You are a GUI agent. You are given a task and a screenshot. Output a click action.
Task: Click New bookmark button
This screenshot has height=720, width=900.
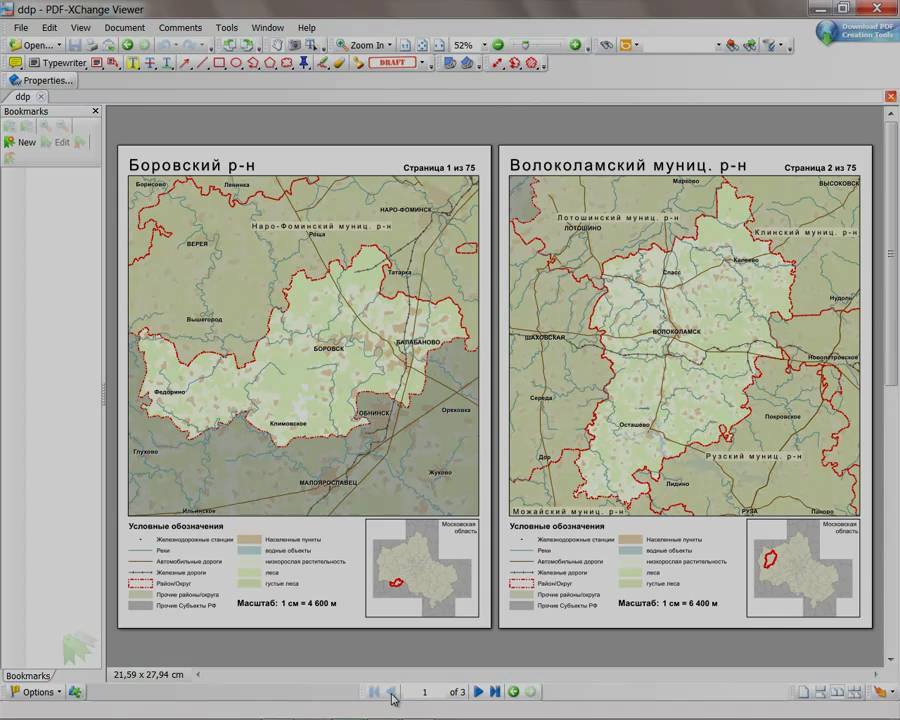pos(20,142)
